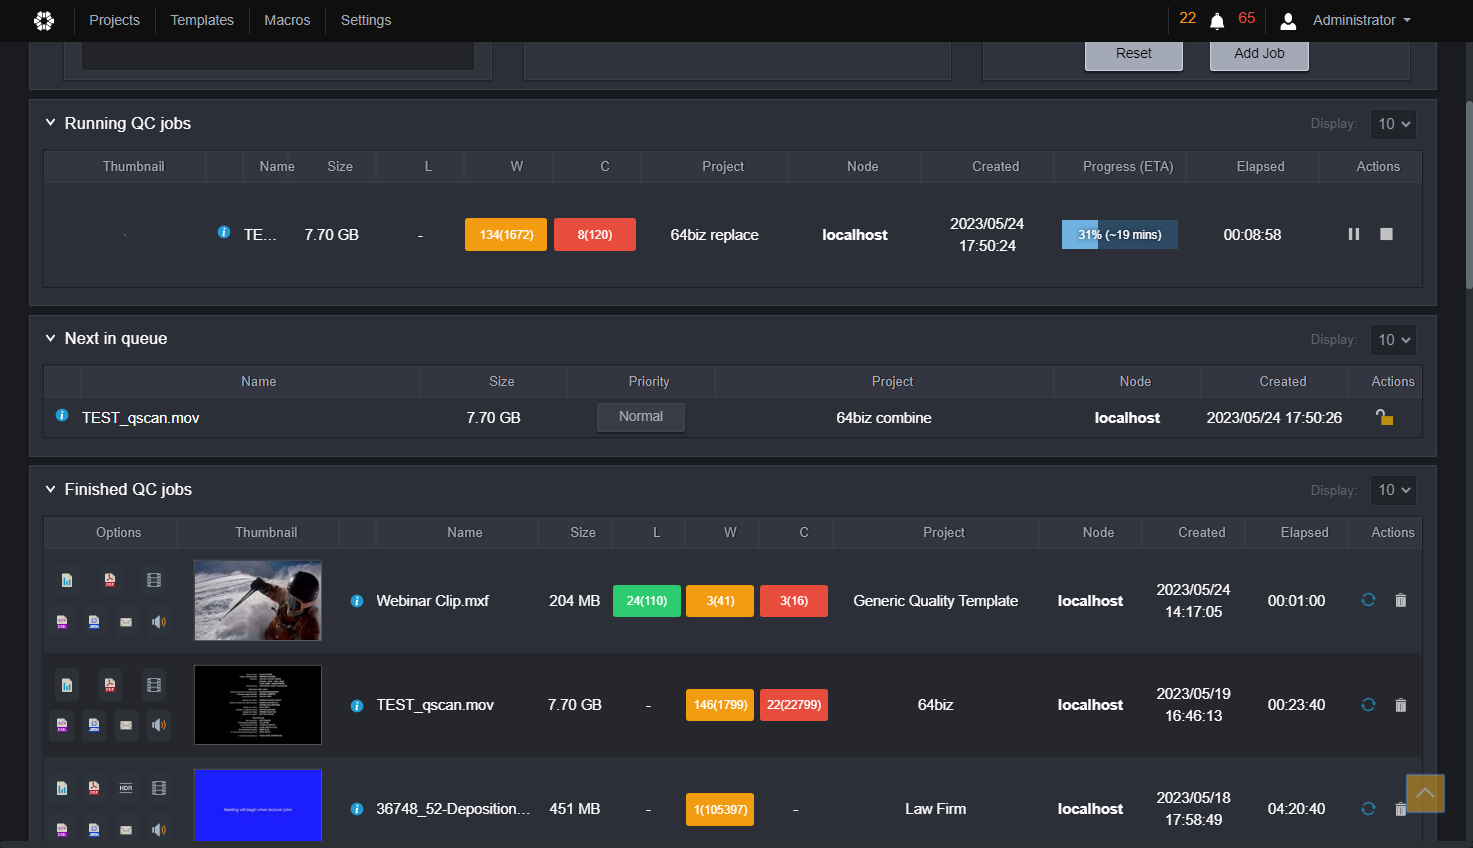
Task: Open chart report for Webinar Clip.mxf
Action: coord(67,580)
